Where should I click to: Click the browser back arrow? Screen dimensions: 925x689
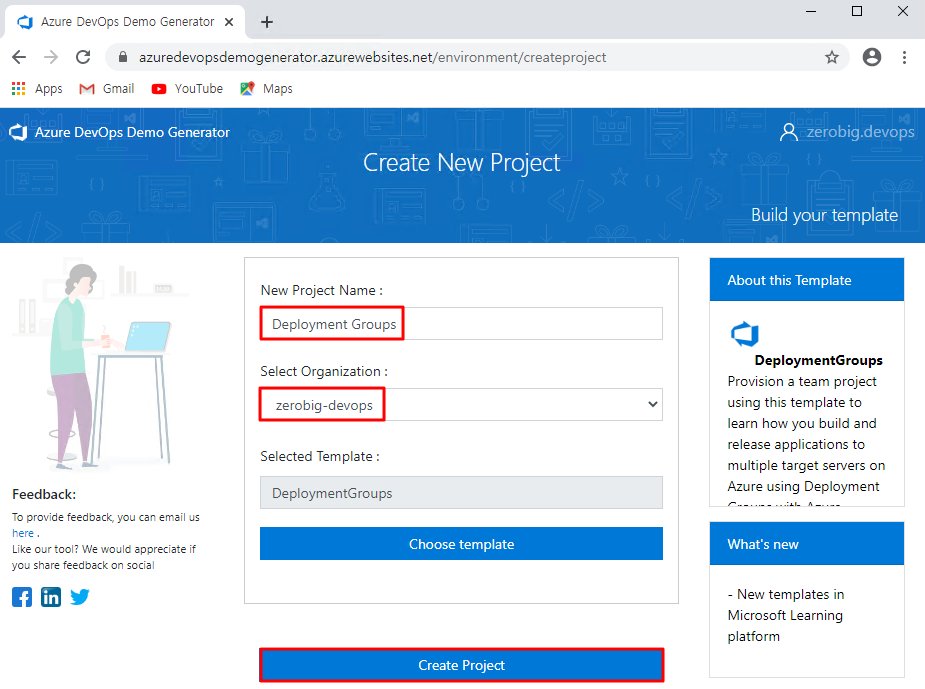19,57
